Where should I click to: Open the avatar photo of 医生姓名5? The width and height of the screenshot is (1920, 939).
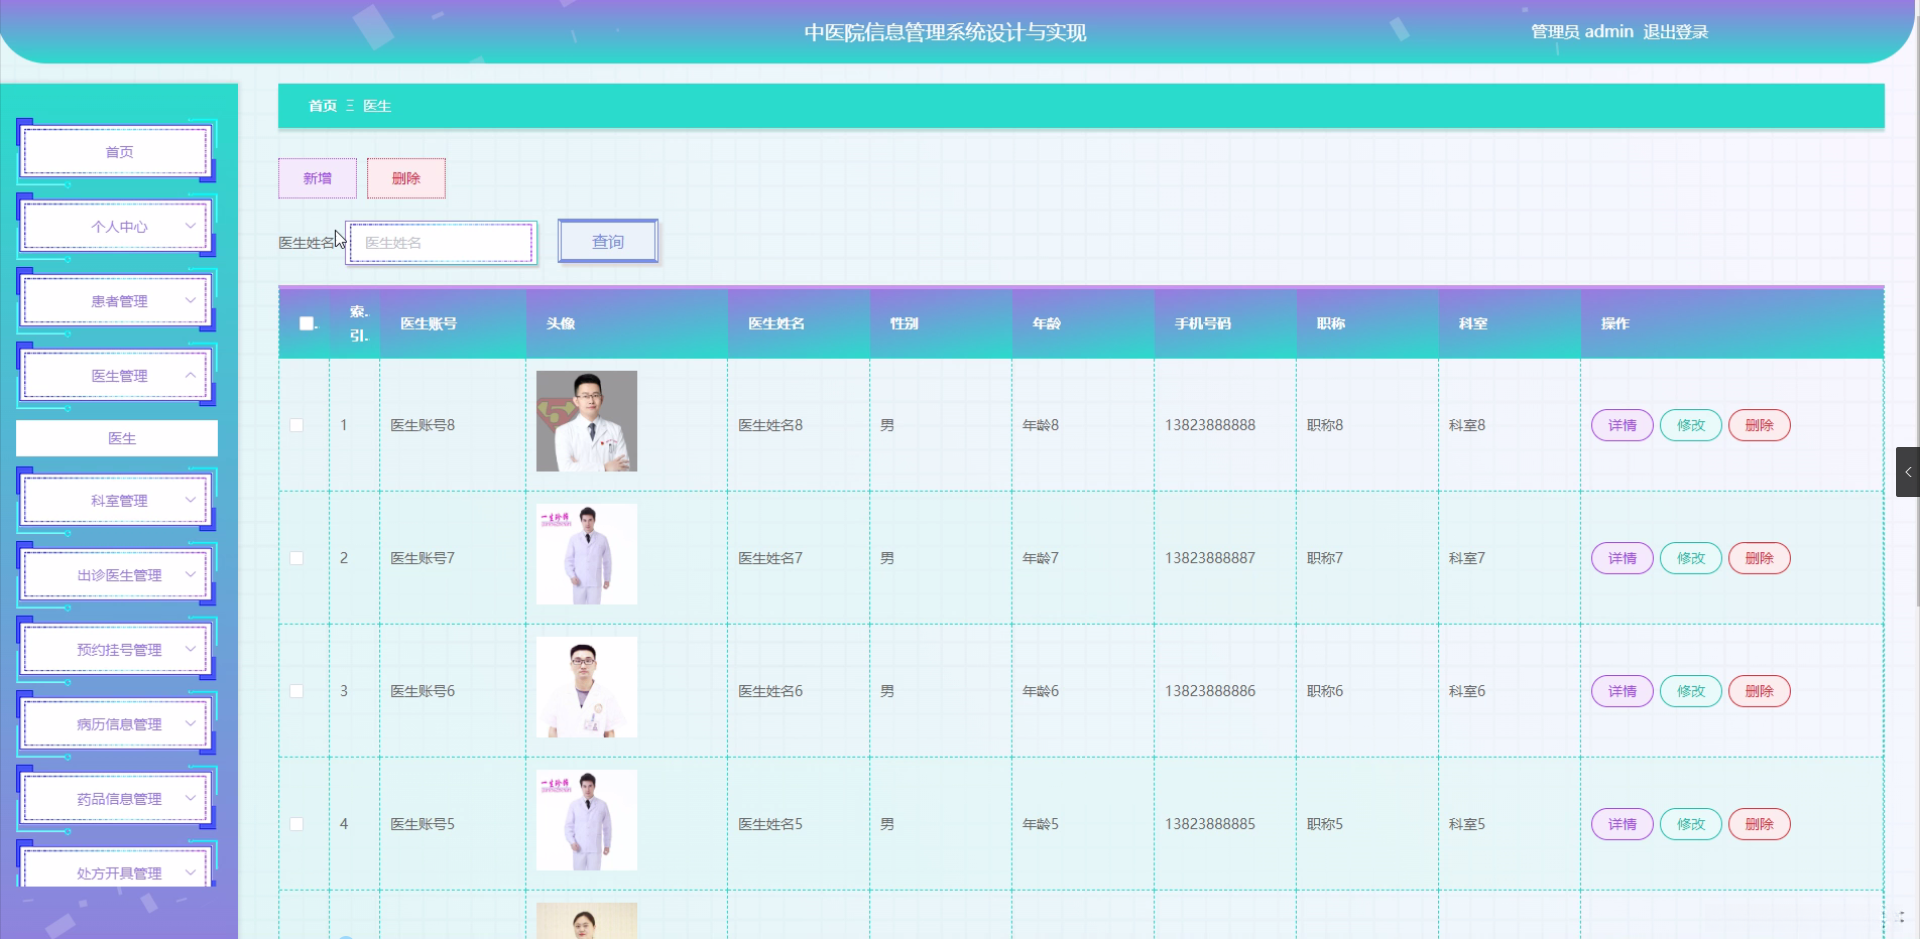pyautogui.click(x=586, y=820)
